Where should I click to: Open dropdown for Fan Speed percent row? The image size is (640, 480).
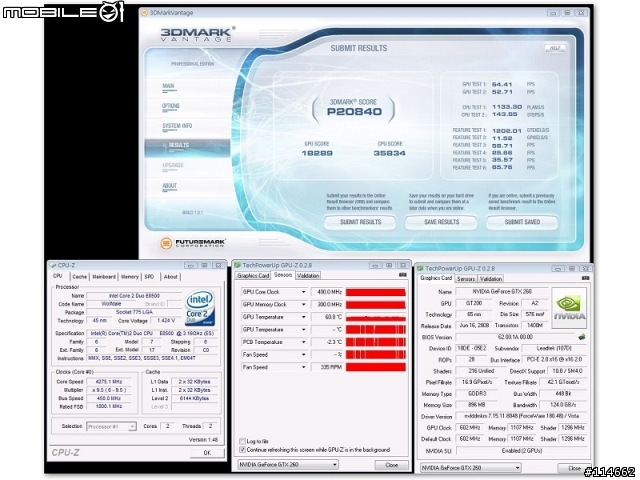(x=303, y=355)
